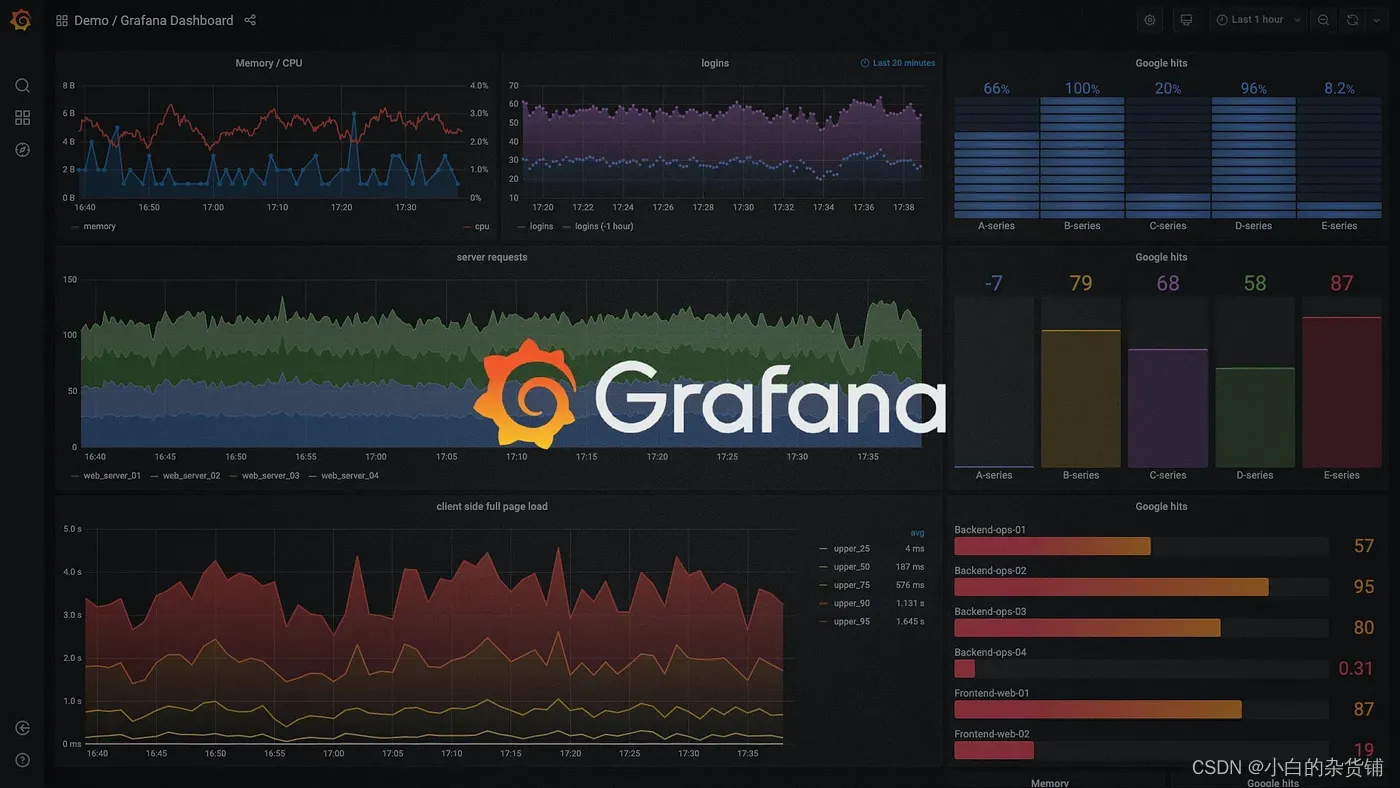Open the Explore compass icon in the sidebar
The image size is (1400, 788).
pos(22,150)
